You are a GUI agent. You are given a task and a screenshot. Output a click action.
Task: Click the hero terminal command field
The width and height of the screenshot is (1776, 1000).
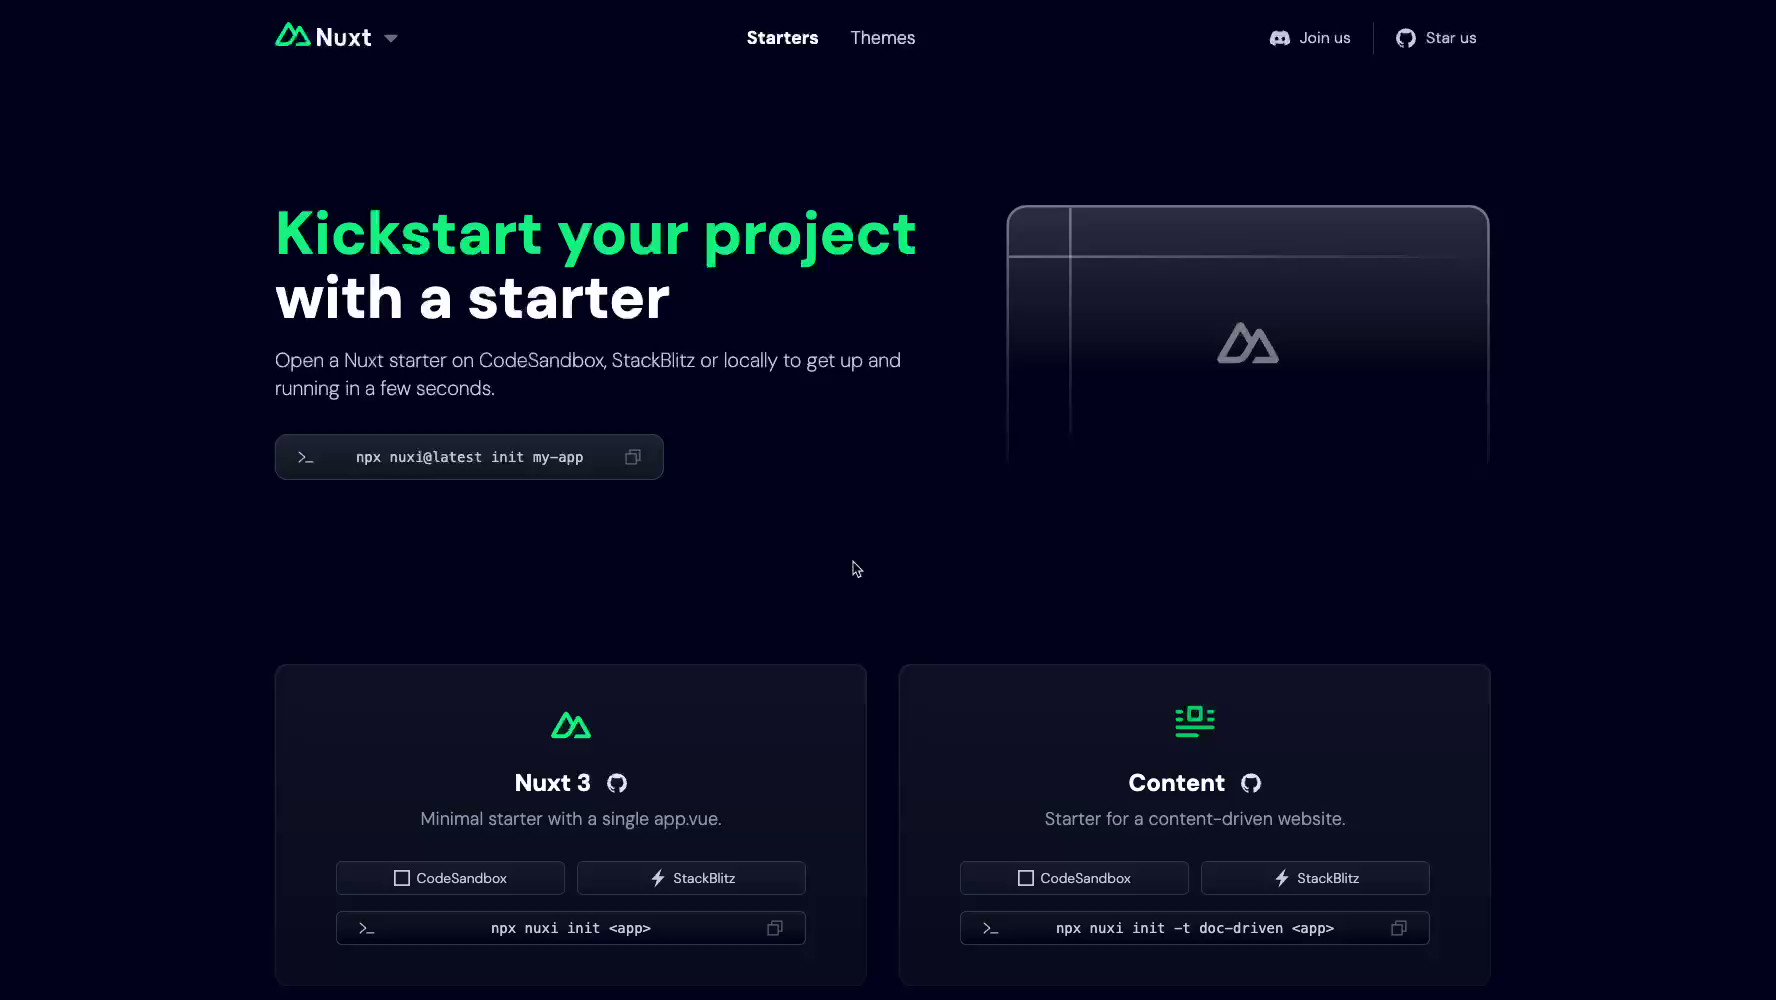pyautogui.click(x=469, y=457)
